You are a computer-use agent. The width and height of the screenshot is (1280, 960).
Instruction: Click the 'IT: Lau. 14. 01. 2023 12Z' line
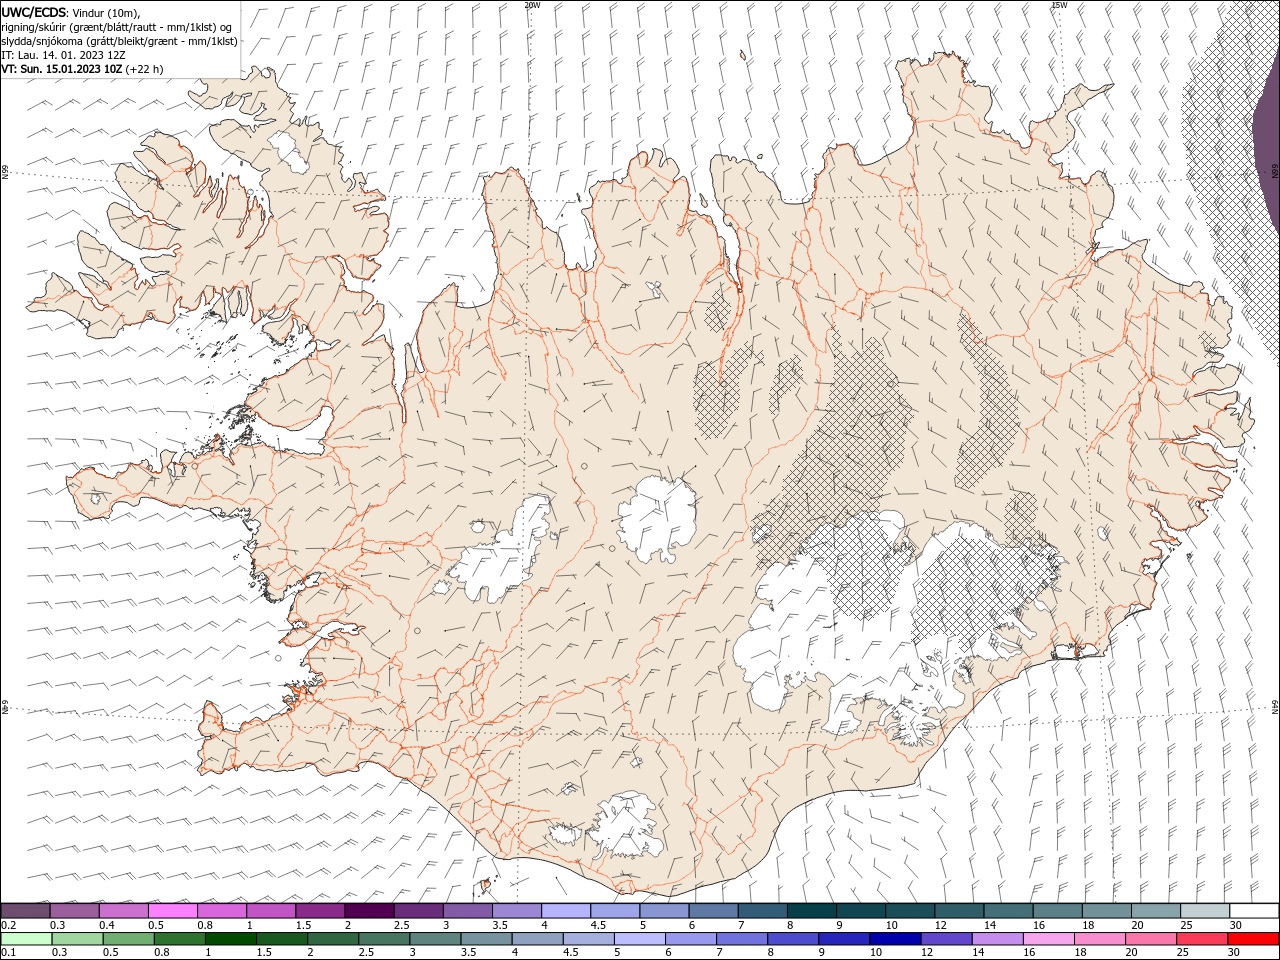[64, 55]
